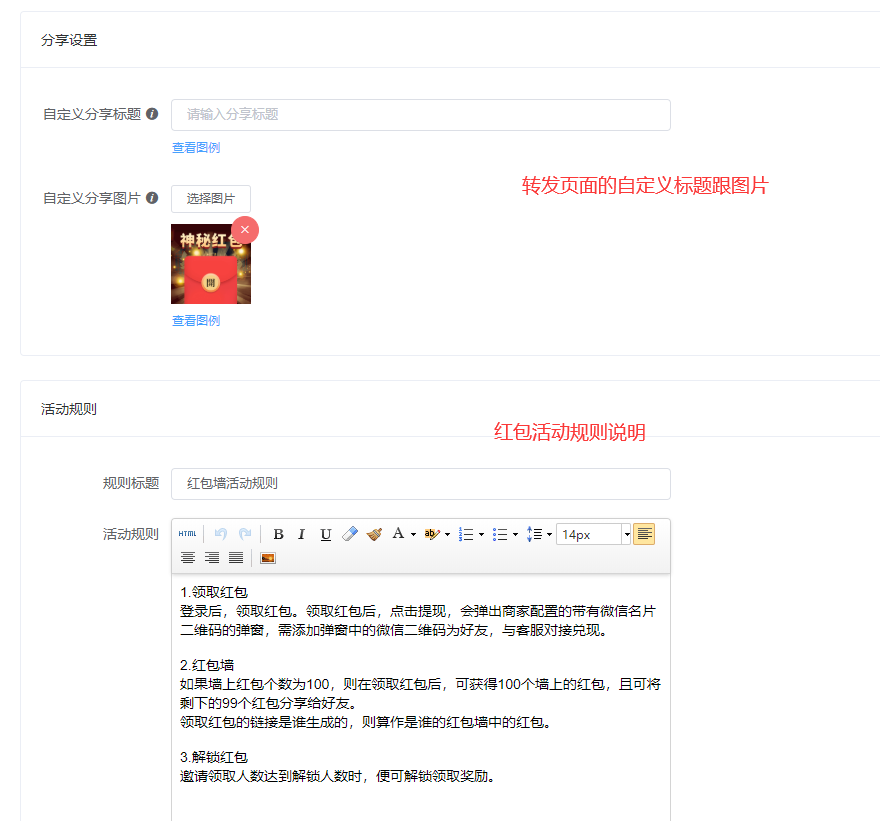The height and width of the screenshot is (821, 880).
Task: Center align the rule text
Action: point(188,558)
